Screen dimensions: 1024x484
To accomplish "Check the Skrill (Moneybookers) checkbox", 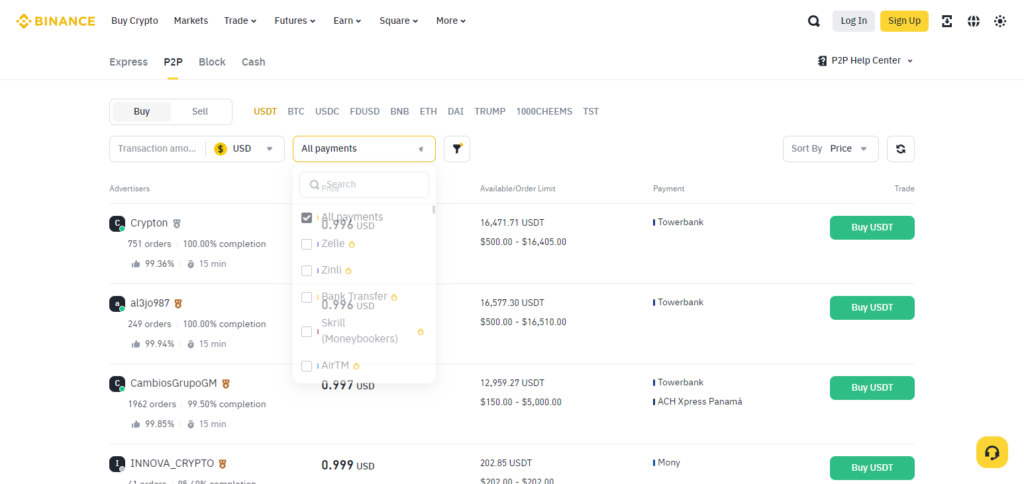I will point(306,332).
